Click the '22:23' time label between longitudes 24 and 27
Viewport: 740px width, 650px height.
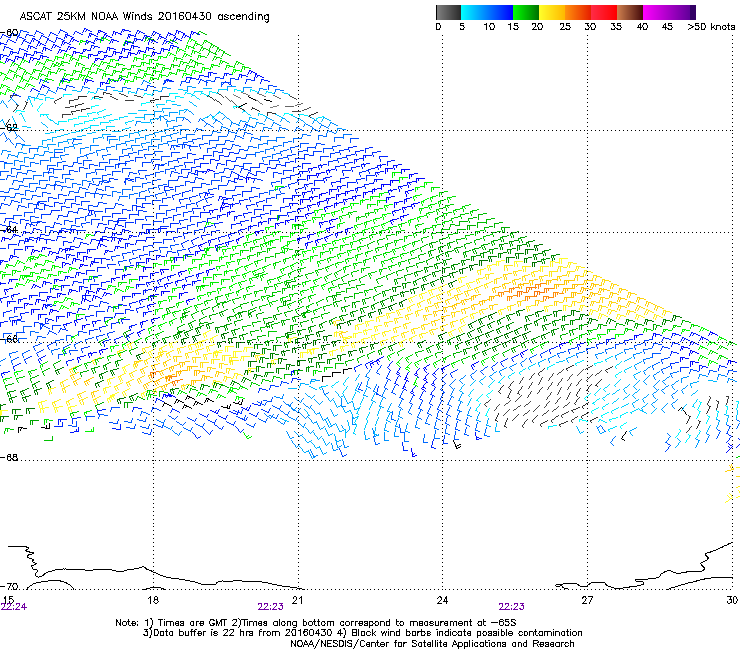click(512, 607)
